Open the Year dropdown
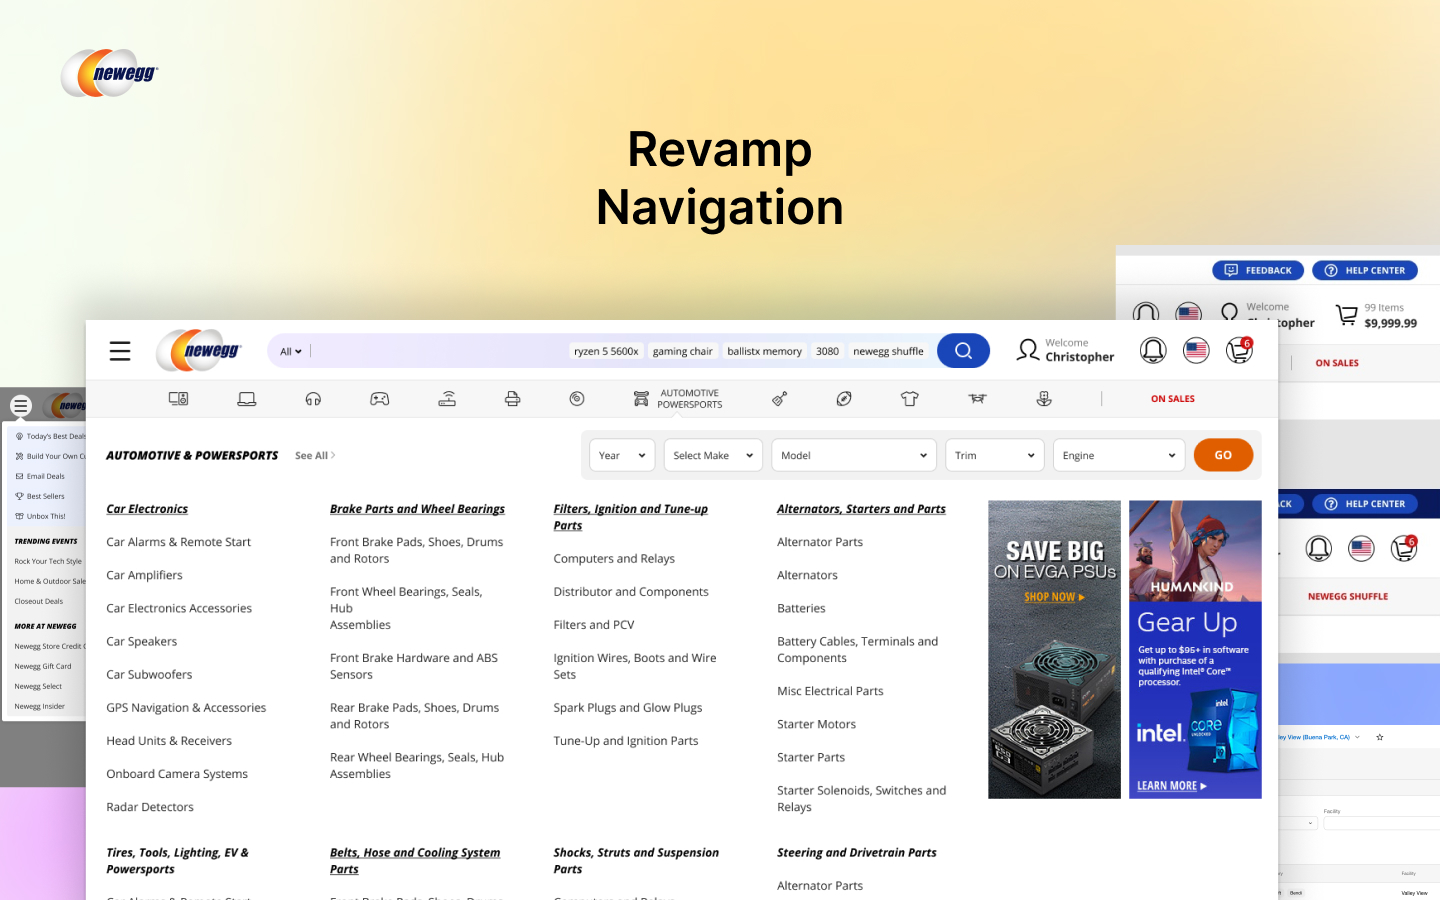The width and height of the screenshot is (1440, 900). (x=622, y=456)
